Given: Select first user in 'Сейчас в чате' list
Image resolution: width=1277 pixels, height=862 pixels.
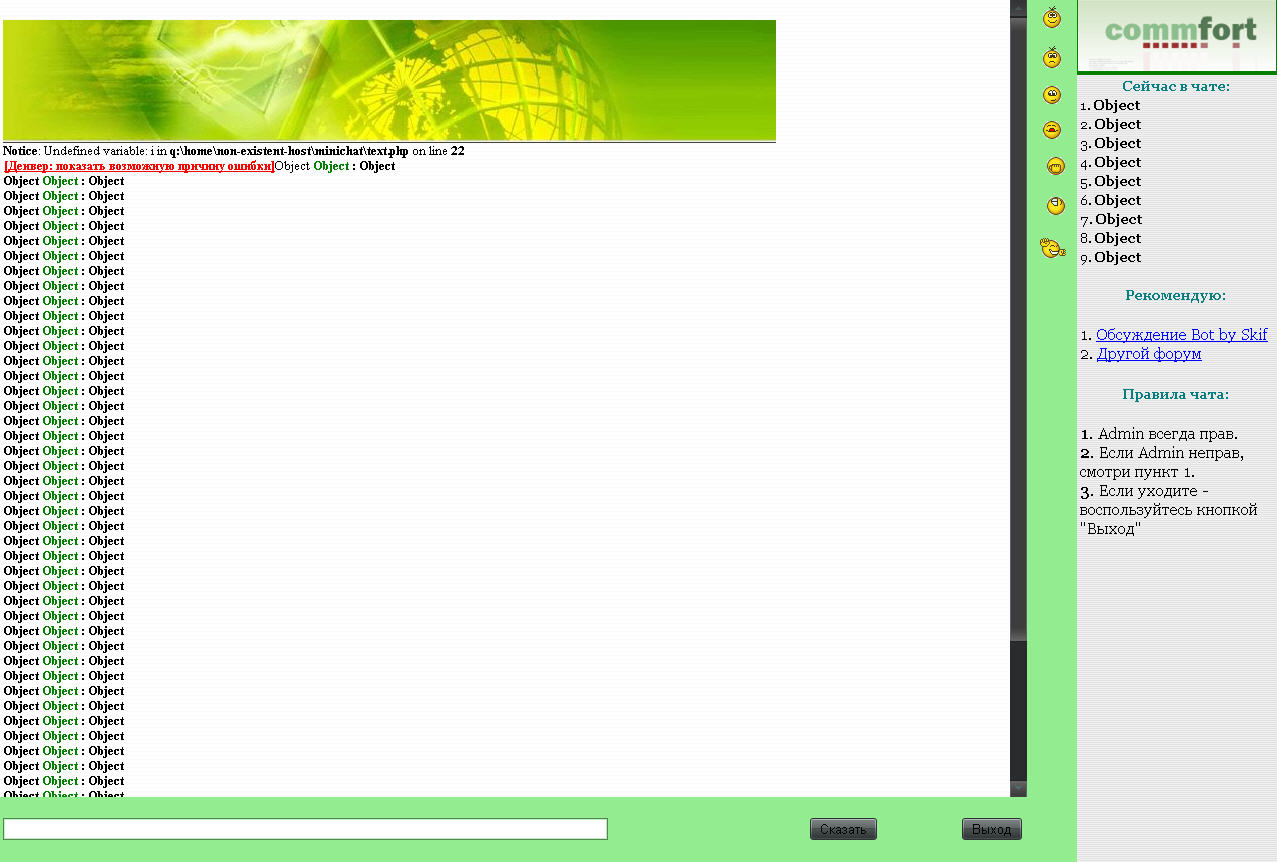Looking at the screenshot, I should (x=1116, y=105).
